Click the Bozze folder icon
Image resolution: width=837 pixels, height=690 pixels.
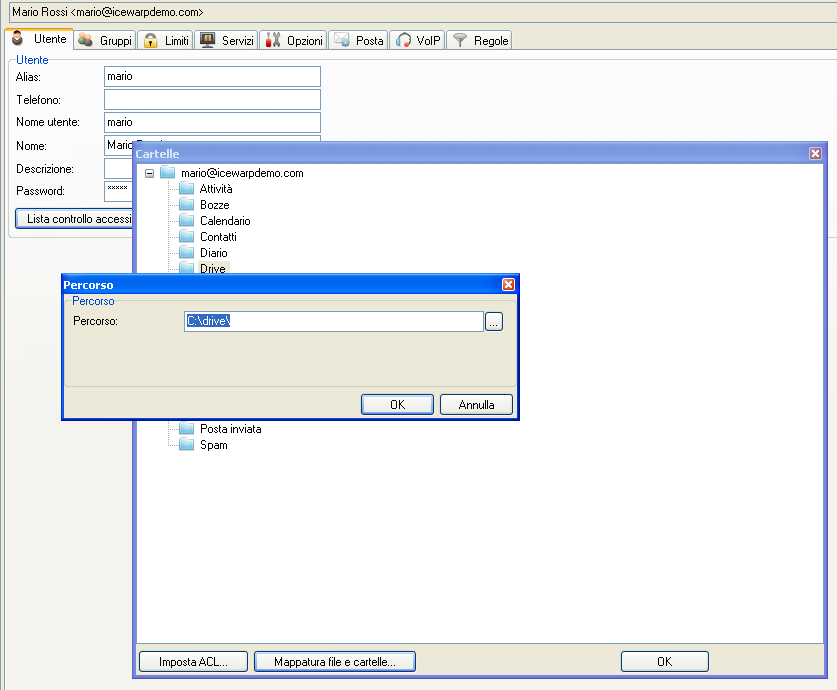(186, 204)
